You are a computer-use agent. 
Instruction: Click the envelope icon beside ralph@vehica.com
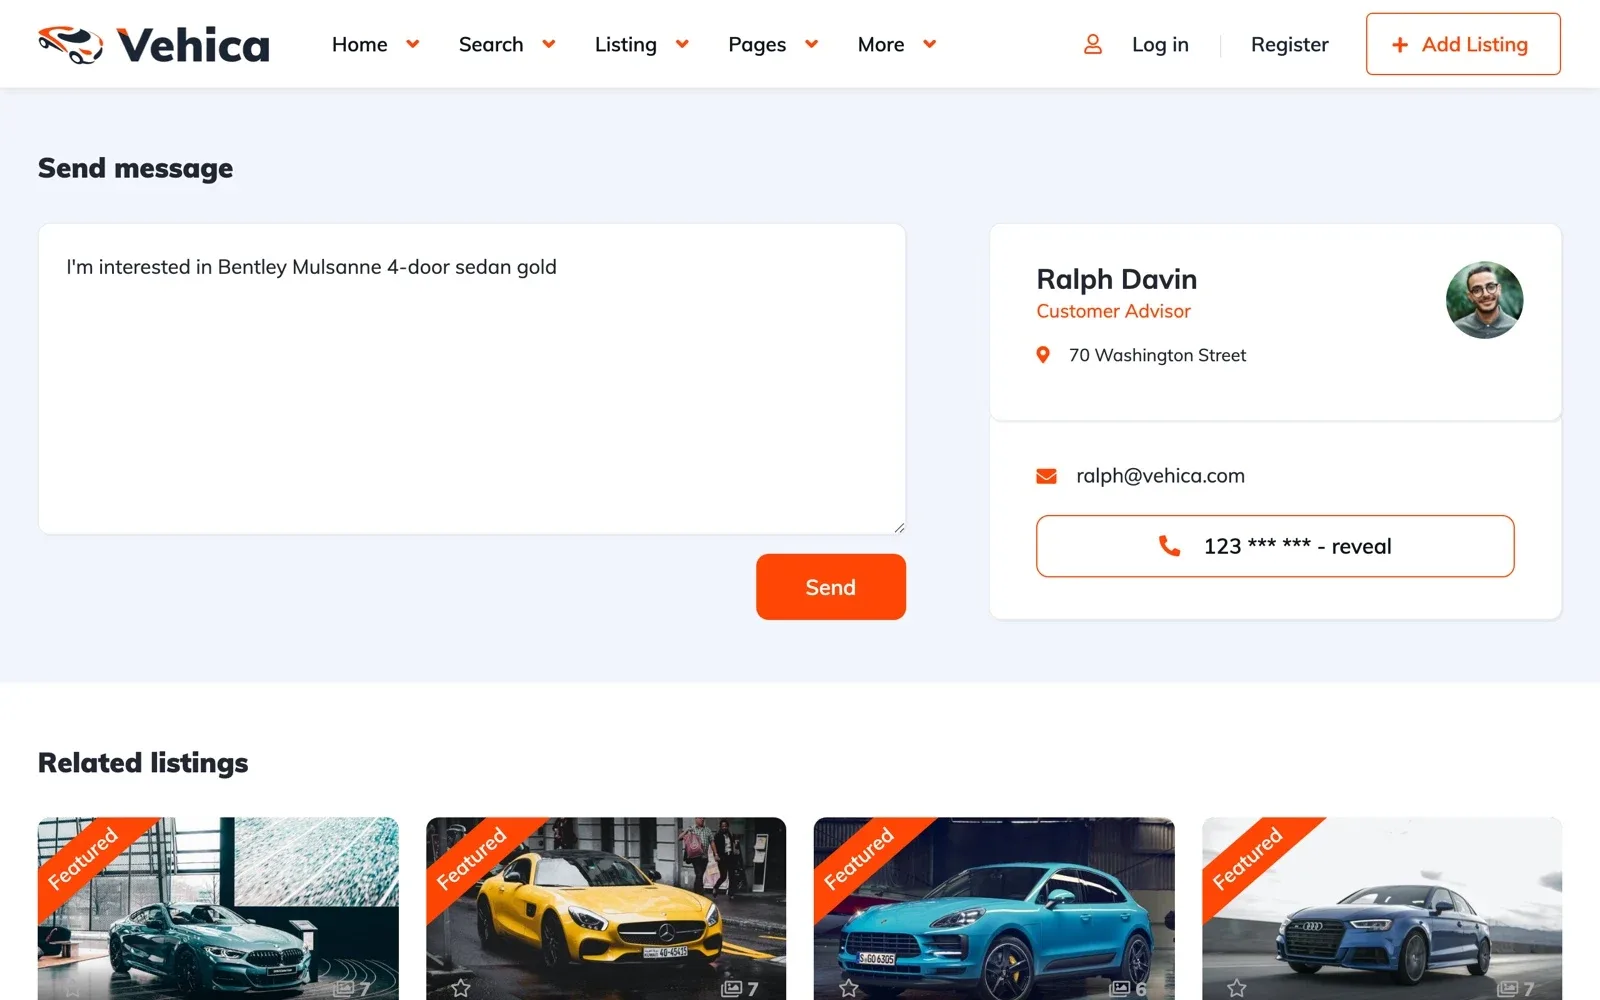[x=1046, y=476]
